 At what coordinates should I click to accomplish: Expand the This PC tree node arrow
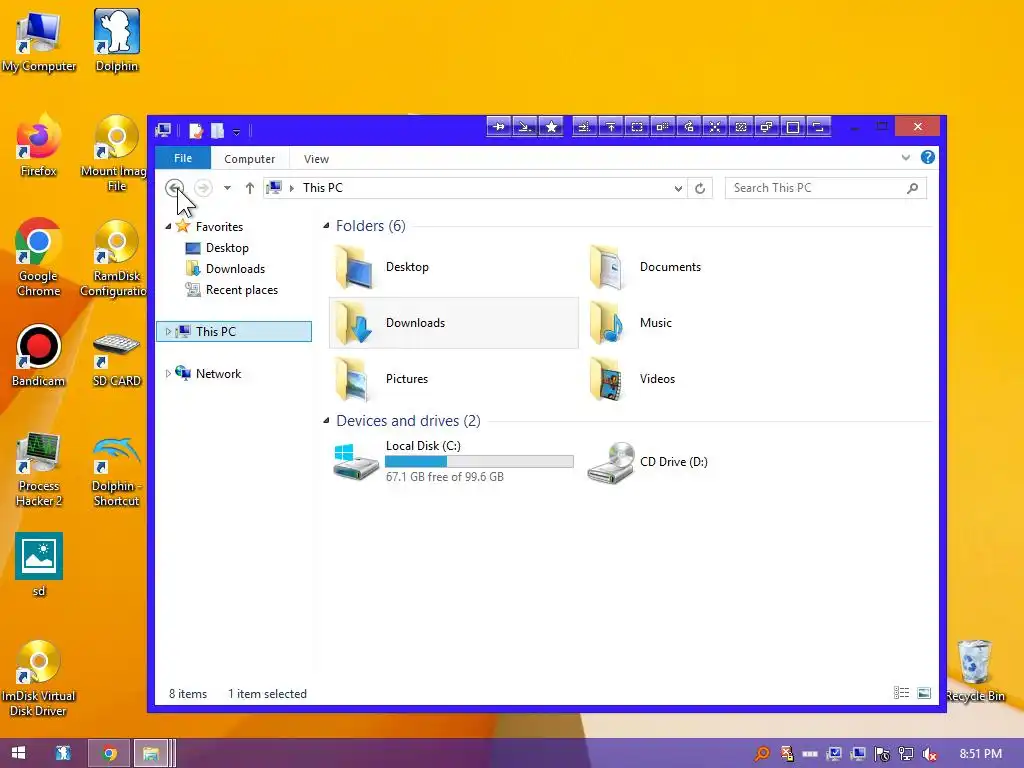[x=168, y=332]
